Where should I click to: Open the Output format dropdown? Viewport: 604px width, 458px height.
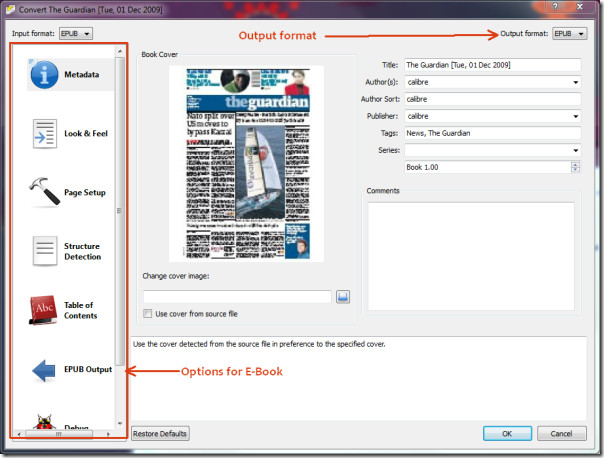[x=570, y=34]
